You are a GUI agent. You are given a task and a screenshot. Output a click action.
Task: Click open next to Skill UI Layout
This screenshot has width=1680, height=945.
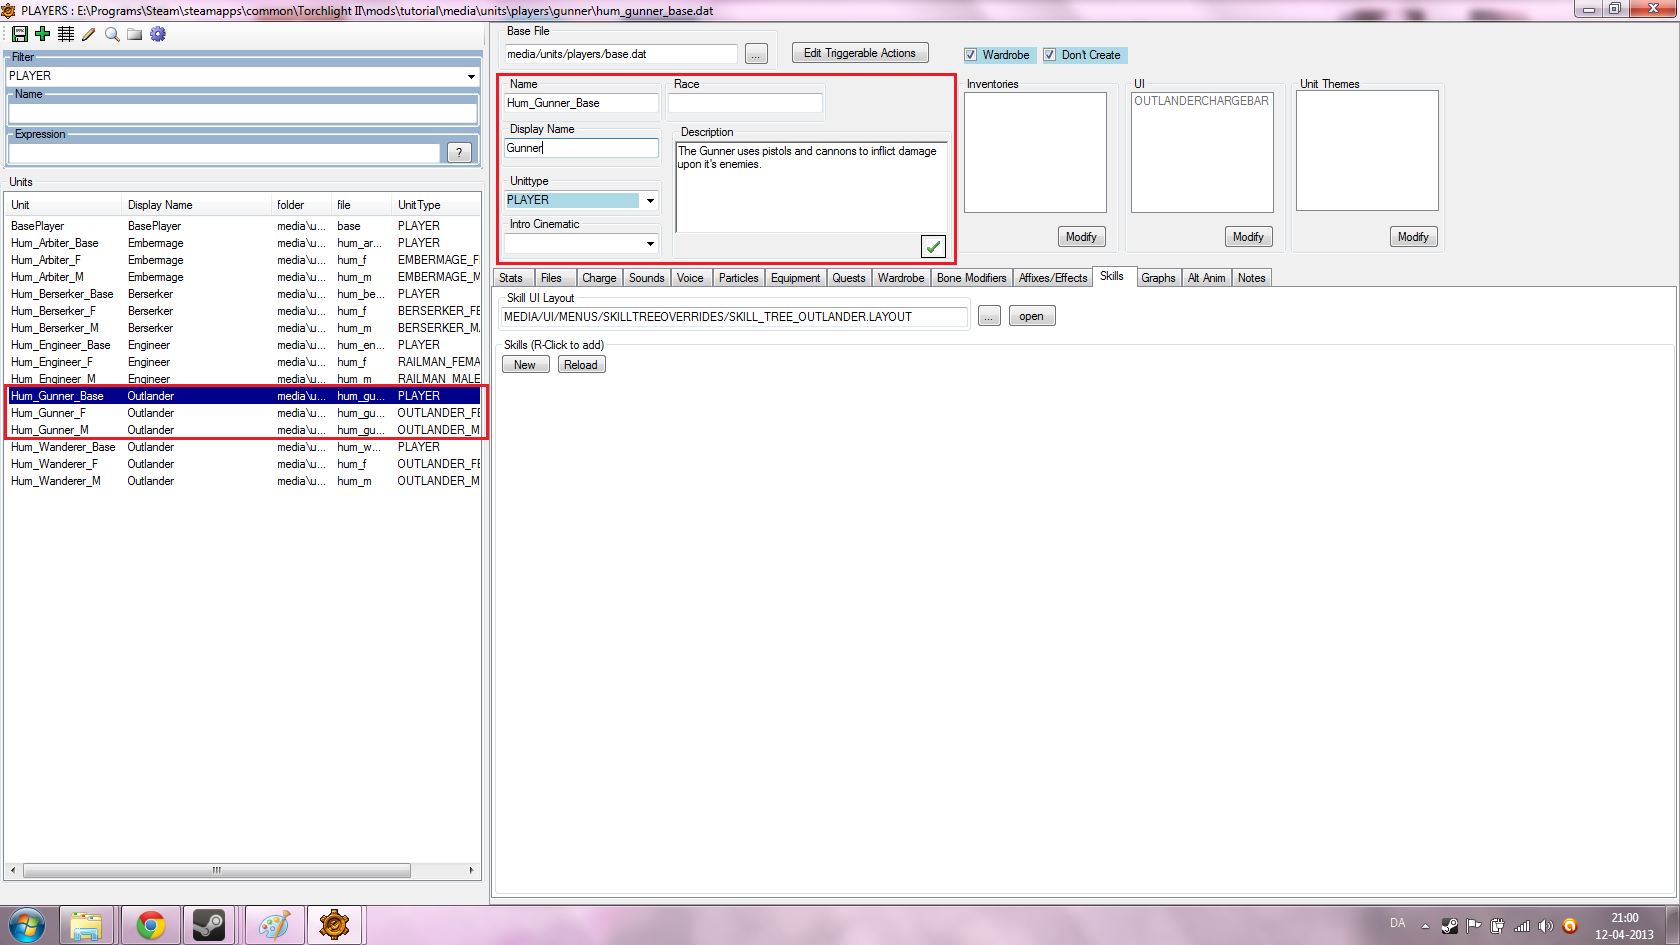pyautogui.click(x=1032, y=316)
